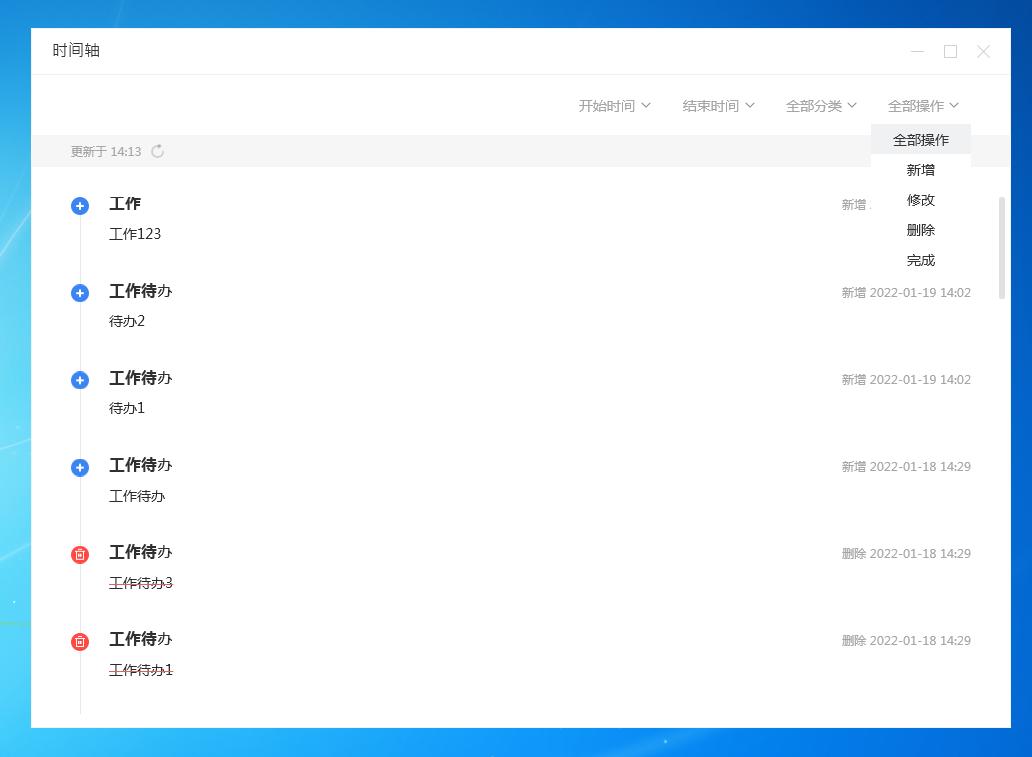Click the blue plus icon beside 待办1 entry
The height and width of the screenshot is (757, 1032).
click(x=80, y=380)
